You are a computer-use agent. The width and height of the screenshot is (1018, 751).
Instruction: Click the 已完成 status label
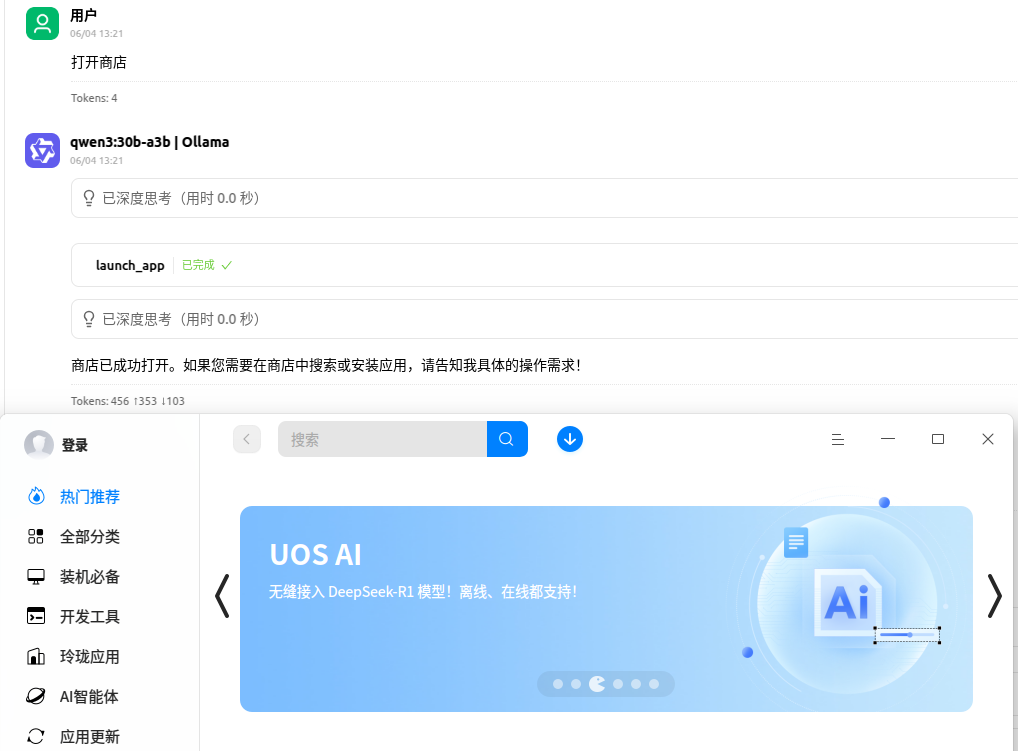coord(198,265)
